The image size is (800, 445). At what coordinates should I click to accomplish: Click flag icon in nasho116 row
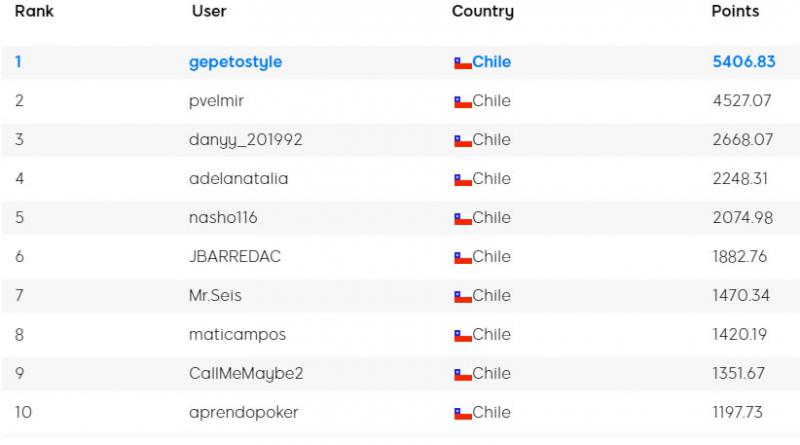click(462, 219)
